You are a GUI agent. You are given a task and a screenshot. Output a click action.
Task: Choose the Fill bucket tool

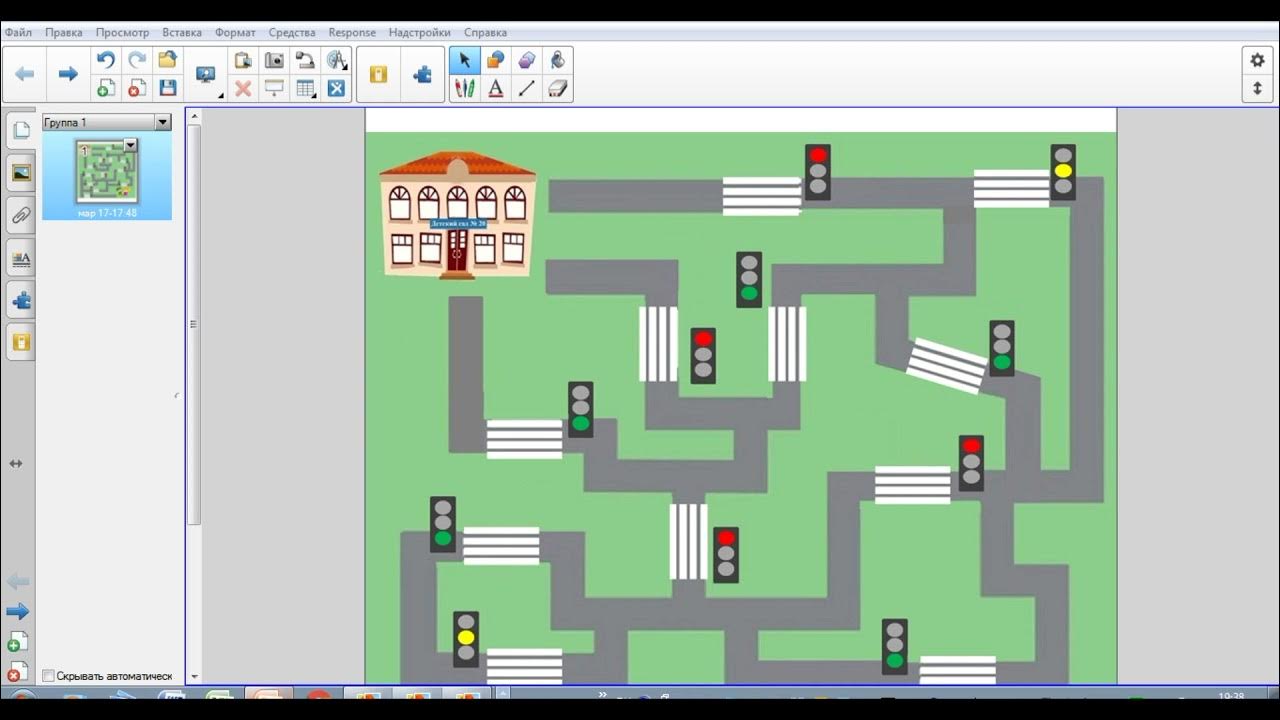click(558, 60)
